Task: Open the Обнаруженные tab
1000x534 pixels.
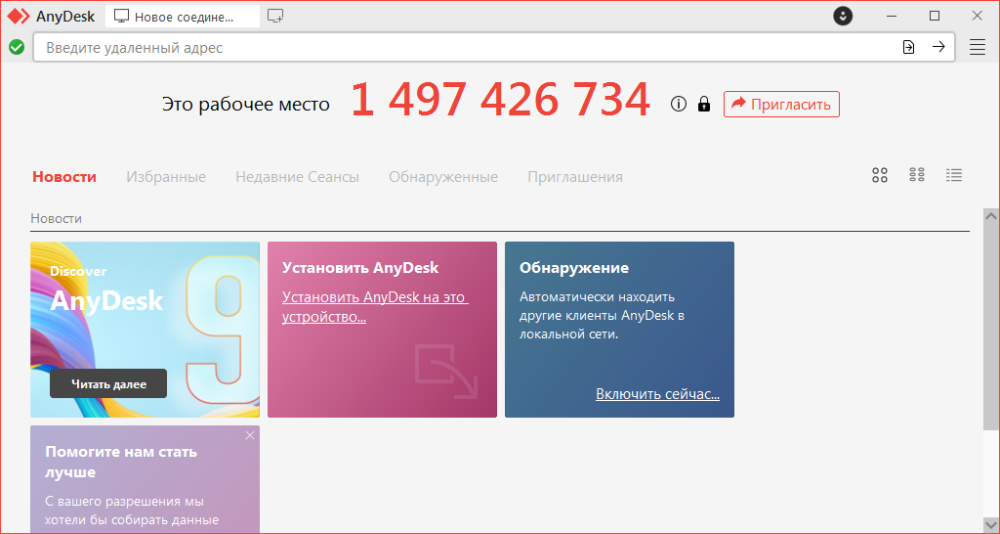Action: coord(443,177)
